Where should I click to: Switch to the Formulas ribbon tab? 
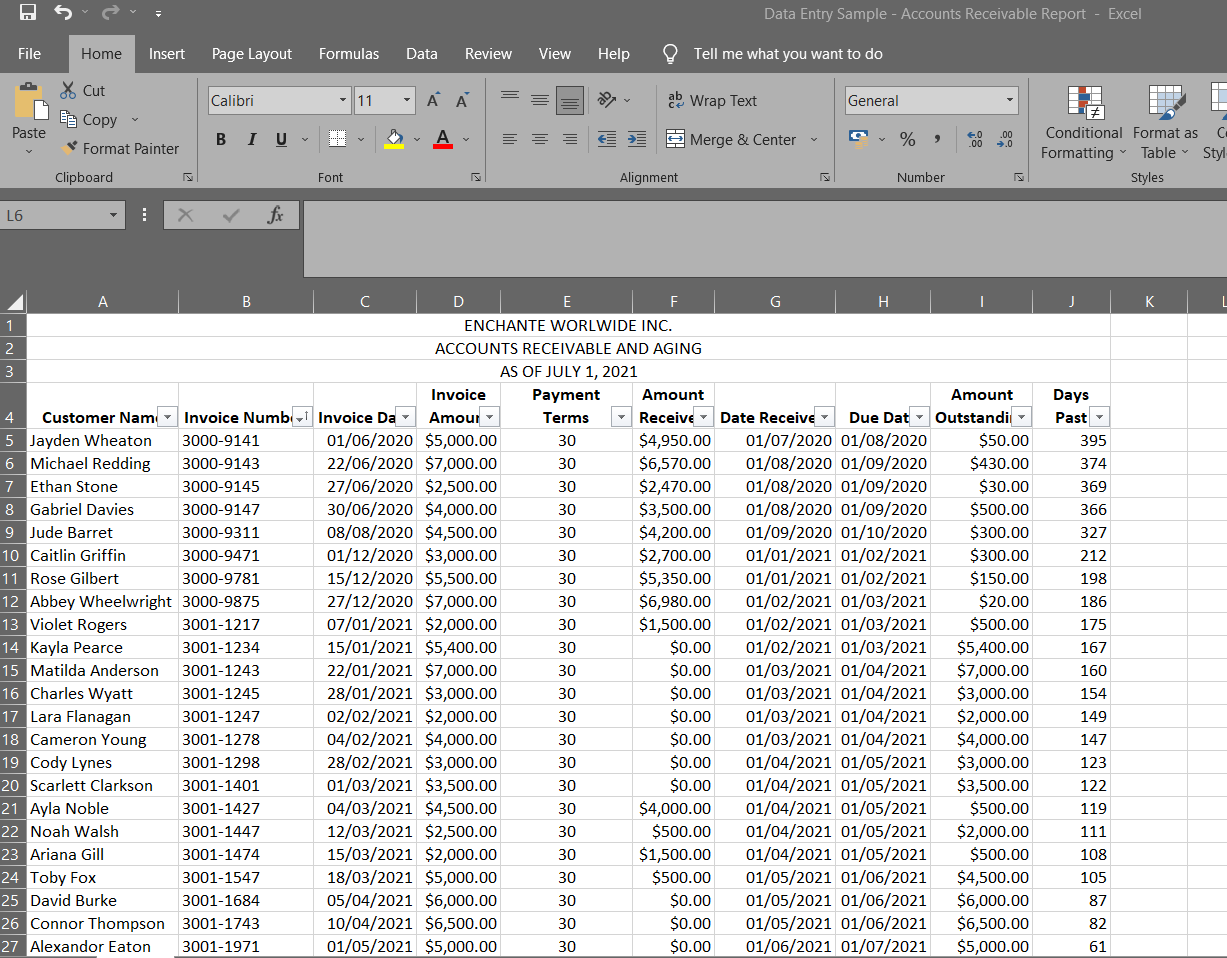pyautogui.click(x=348, y=54)
